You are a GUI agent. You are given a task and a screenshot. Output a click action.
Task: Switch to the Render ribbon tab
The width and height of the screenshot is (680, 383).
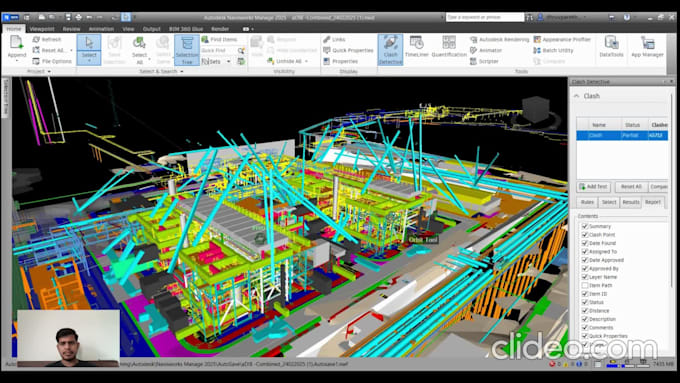pos(220,29)
